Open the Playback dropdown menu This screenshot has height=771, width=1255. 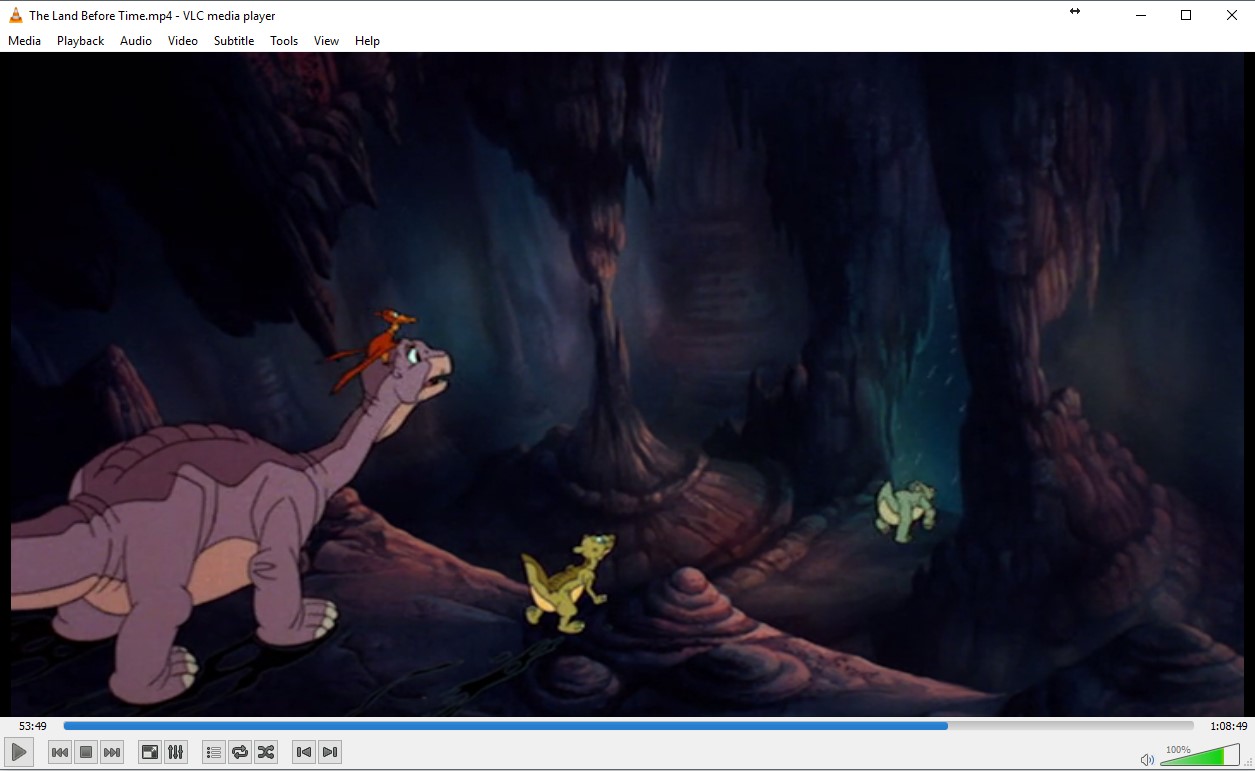pyautogui.click(x=80, y=41)
